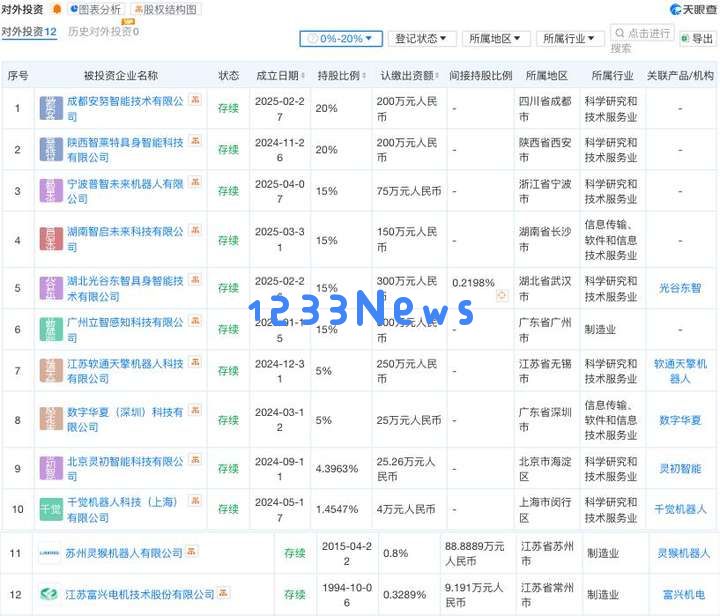Viewport: 720px width, 616px height.
Task: Click the equity structure icon beside 广州立智感知
Action: pos(196,321)
